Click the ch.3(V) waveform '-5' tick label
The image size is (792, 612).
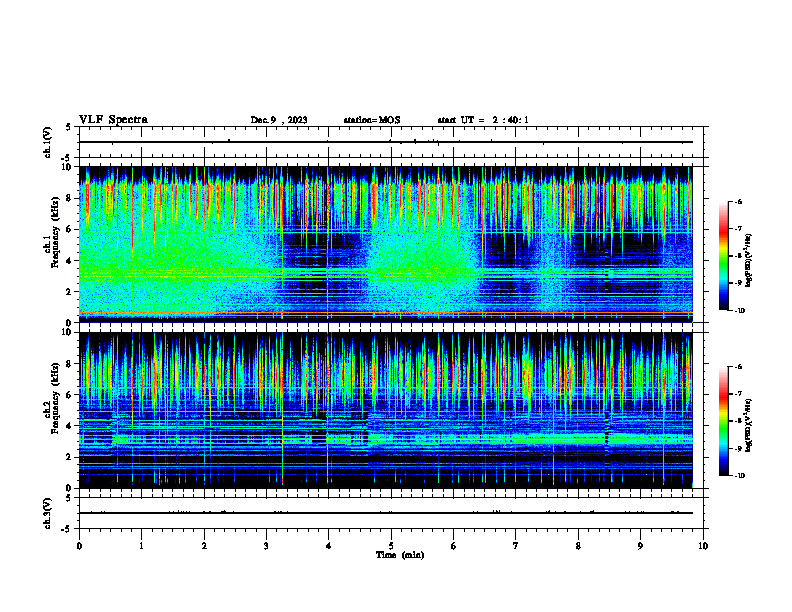click(x=67, y=529)
